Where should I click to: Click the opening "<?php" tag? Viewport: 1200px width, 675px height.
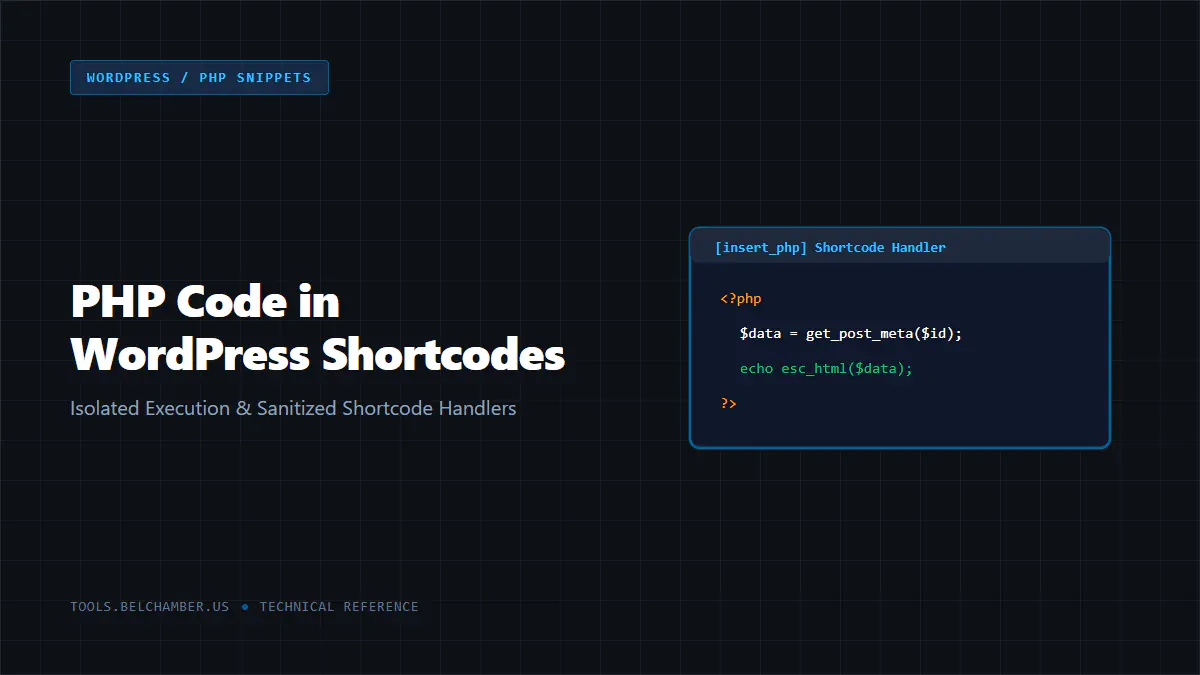[741, 298]
